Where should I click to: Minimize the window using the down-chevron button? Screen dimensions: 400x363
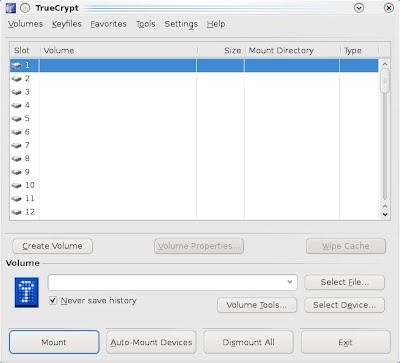click(x=359, y=8)
